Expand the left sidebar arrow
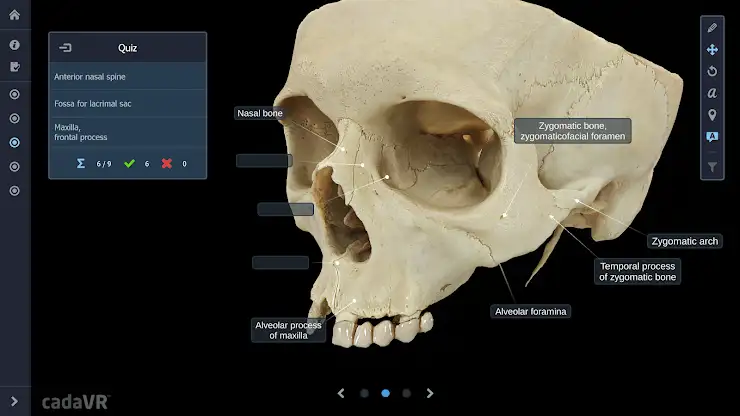 14,401
